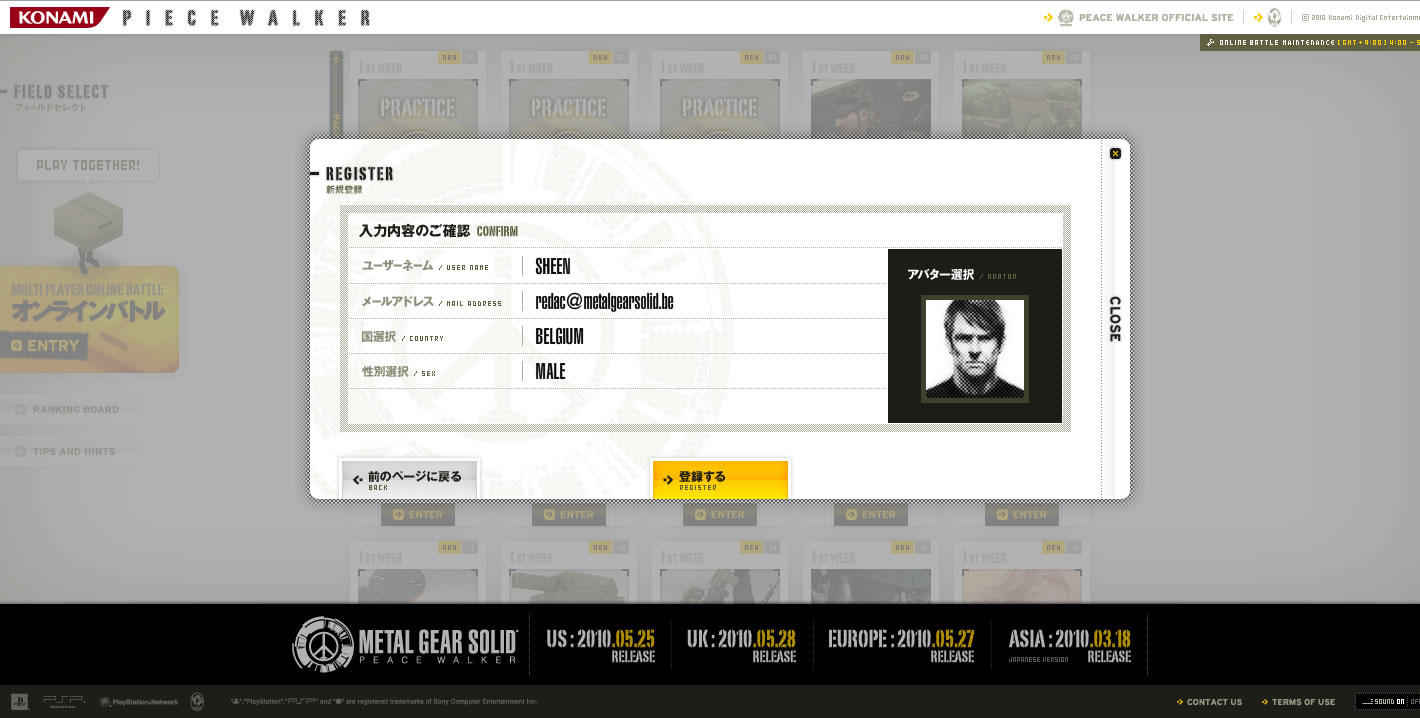Click the online battle ENTRY button
The height and width of the screenshot is (718, 1420).
pyautogui.click(x=45, y=346)
